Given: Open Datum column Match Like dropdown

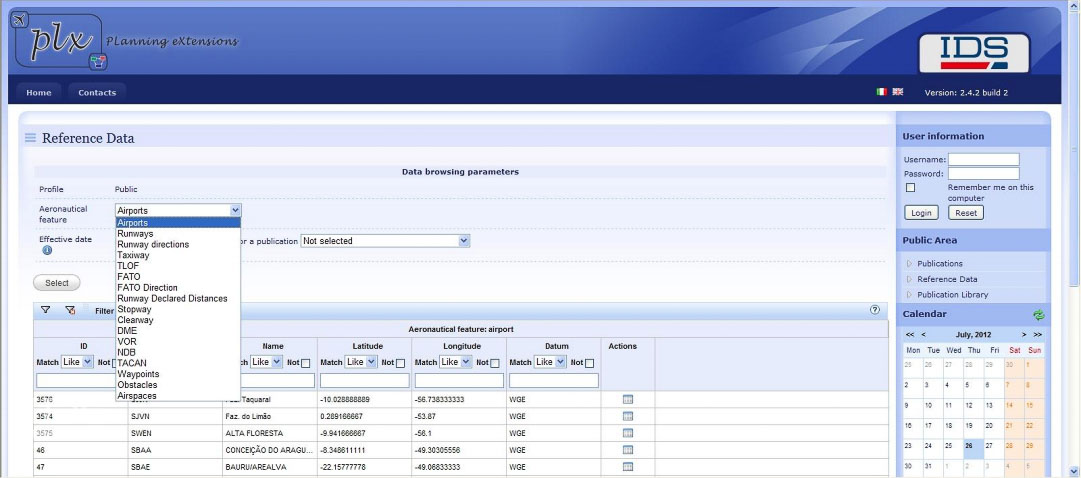Looking at the screenshot, I should point(550,361).
